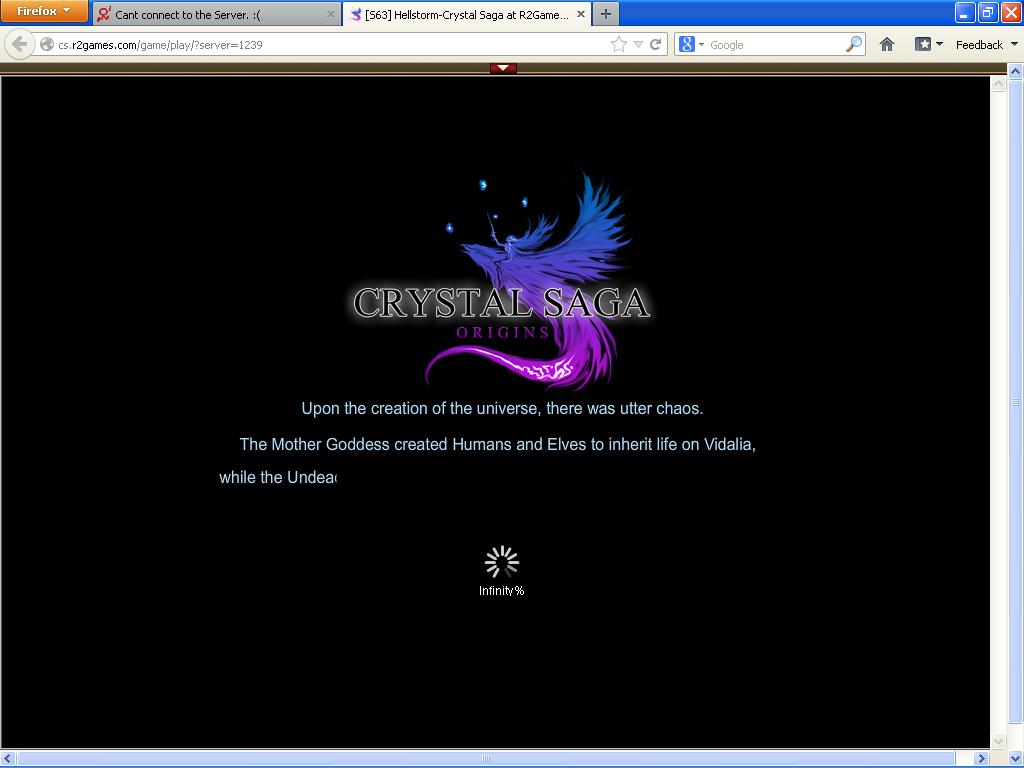This screenshot has height=768, width=1024.
Task: Open the Feedback dropdown menu
Action: point(985,44)
